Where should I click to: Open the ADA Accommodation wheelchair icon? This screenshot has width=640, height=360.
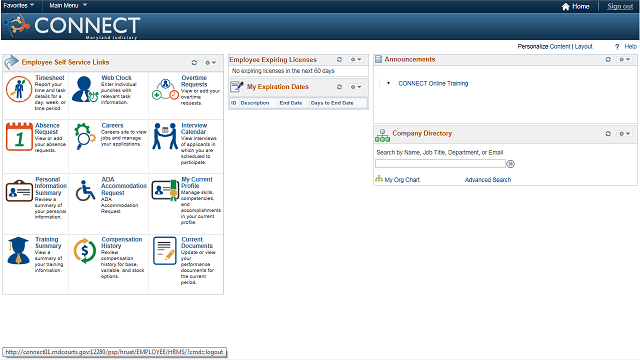click(85, 191)
